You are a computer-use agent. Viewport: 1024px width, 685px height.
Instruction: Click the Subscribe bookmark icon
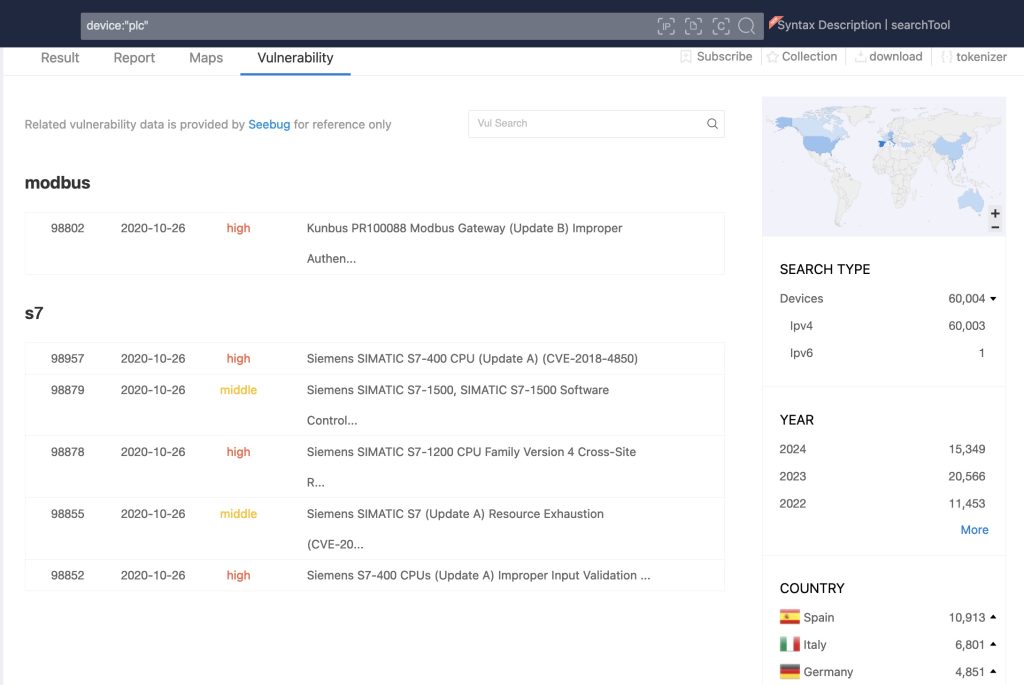tap(686, 57)
